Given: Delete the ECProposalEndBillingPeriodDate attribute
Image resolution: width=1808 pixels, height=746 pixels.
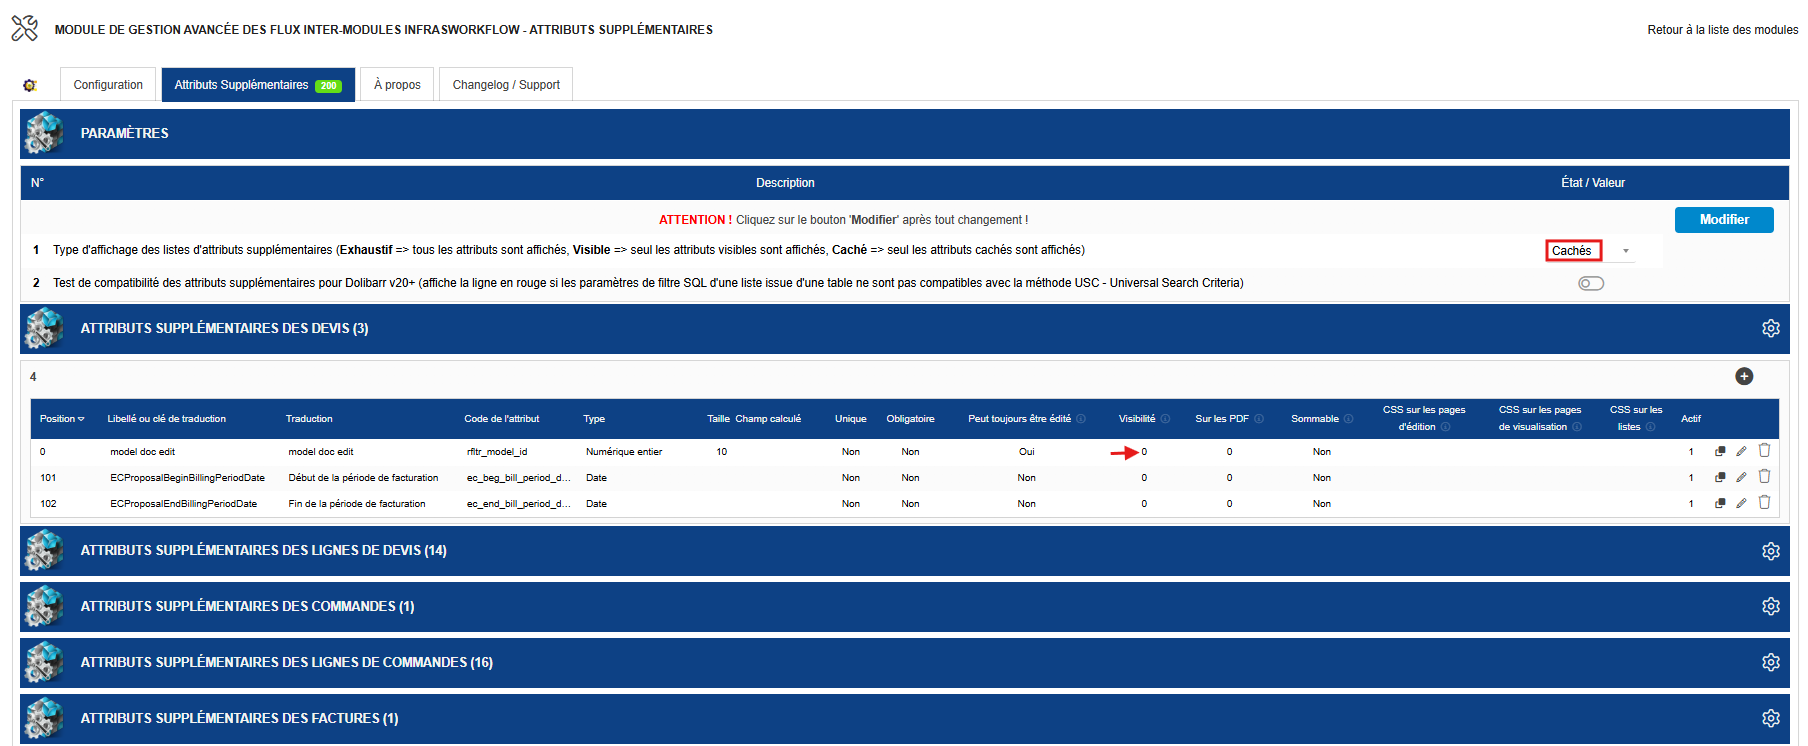Looking at the screenshot, I should click(1764, 502).
